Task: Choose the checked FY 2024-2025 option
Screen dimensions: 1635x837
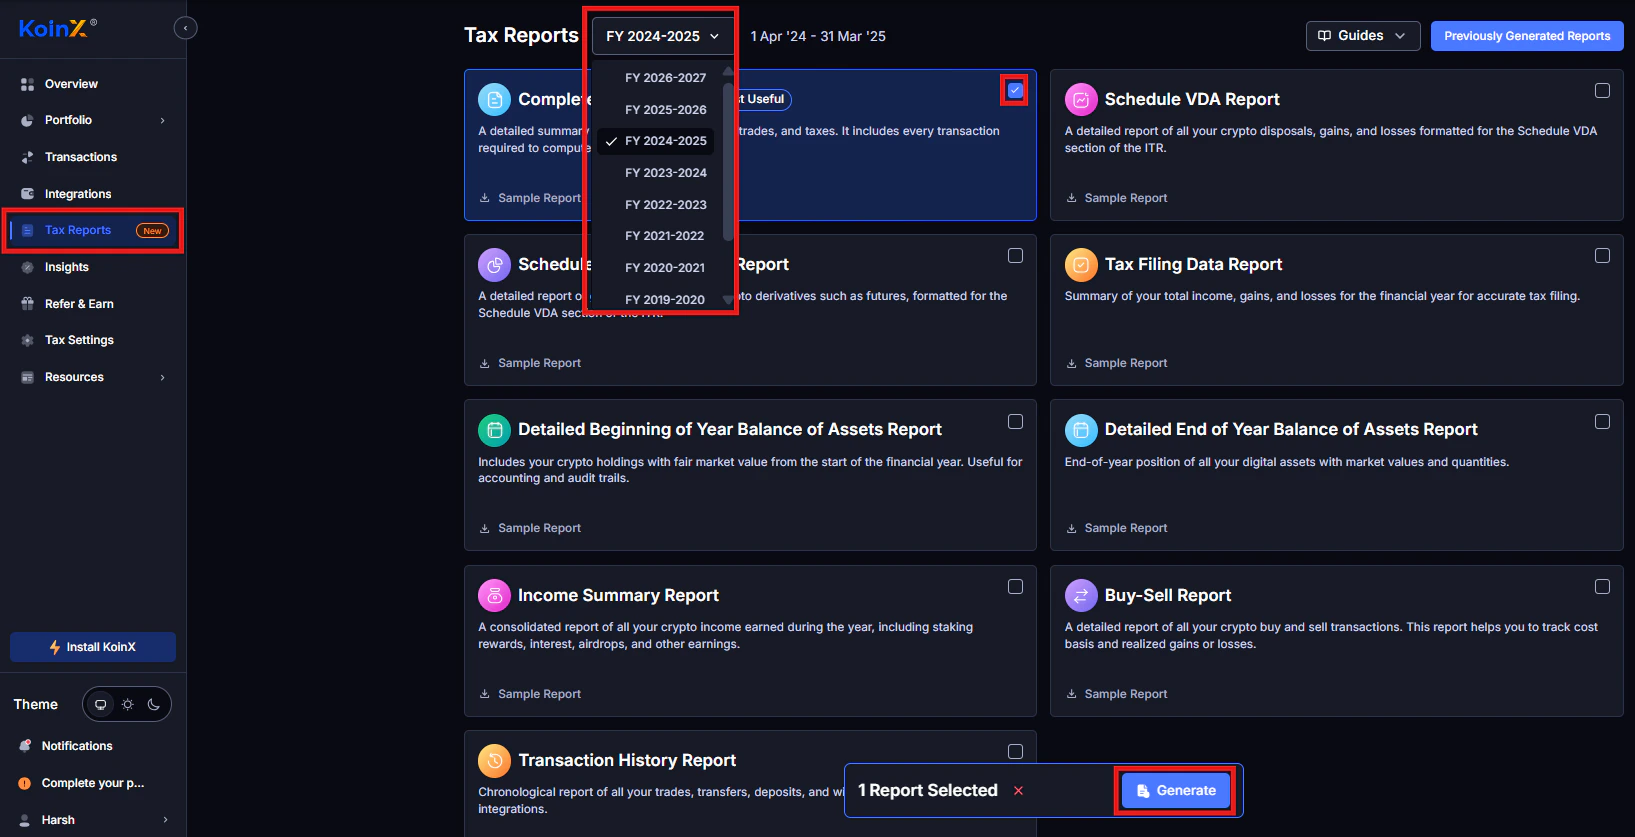Action: 656,141
